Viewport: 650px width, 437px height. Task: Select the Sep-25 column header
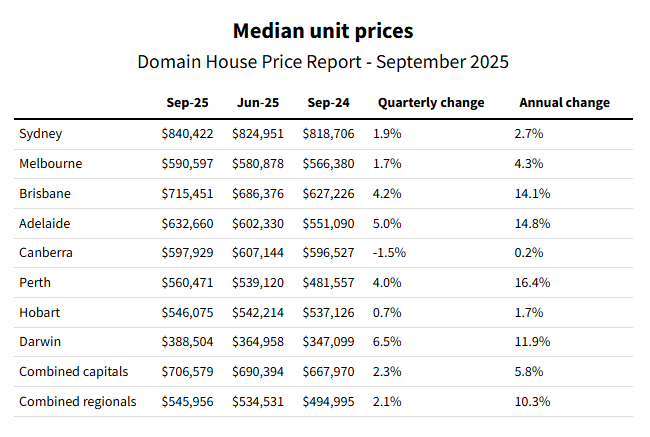pos(186,103)
